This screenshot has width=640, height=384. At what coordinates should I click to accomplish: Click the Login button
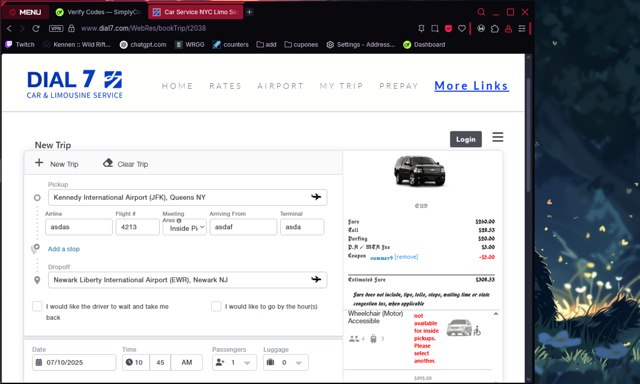coord(466,139)
